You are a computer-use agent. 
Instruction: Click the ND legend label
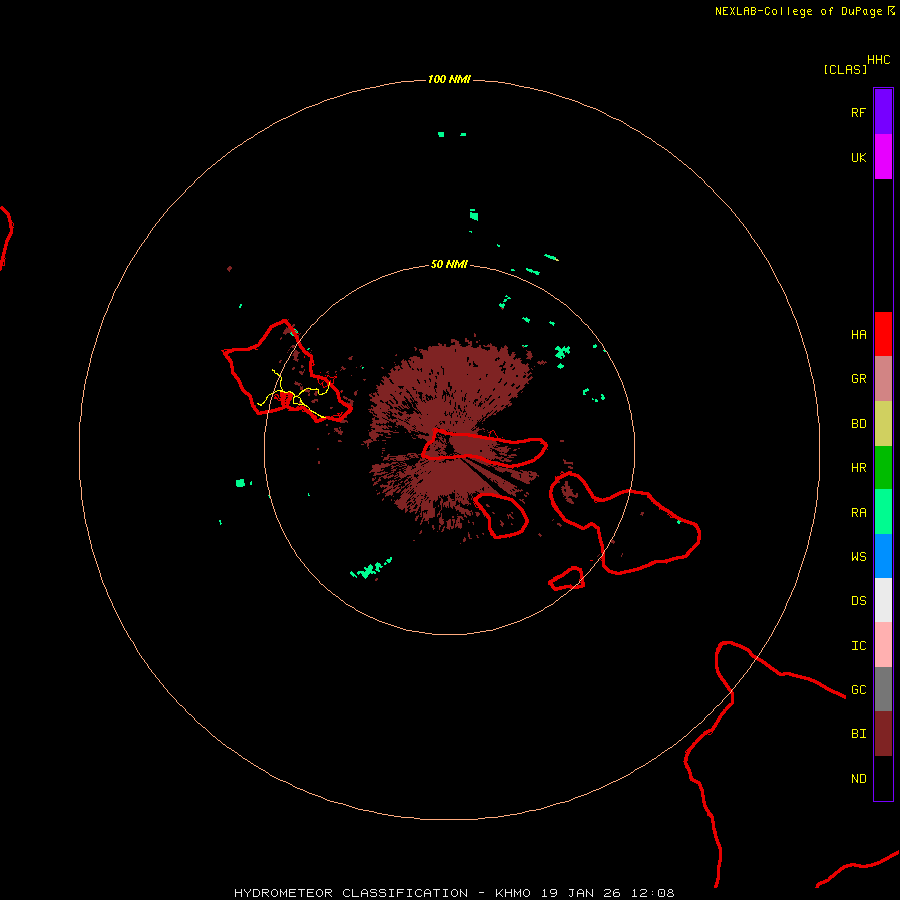pos(858,779)
